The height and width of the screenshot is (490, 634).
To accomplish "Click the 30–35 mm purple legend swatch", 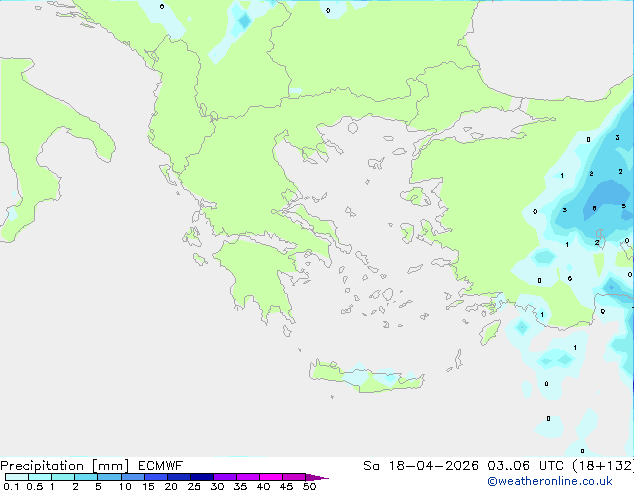I will pos(225,477).
